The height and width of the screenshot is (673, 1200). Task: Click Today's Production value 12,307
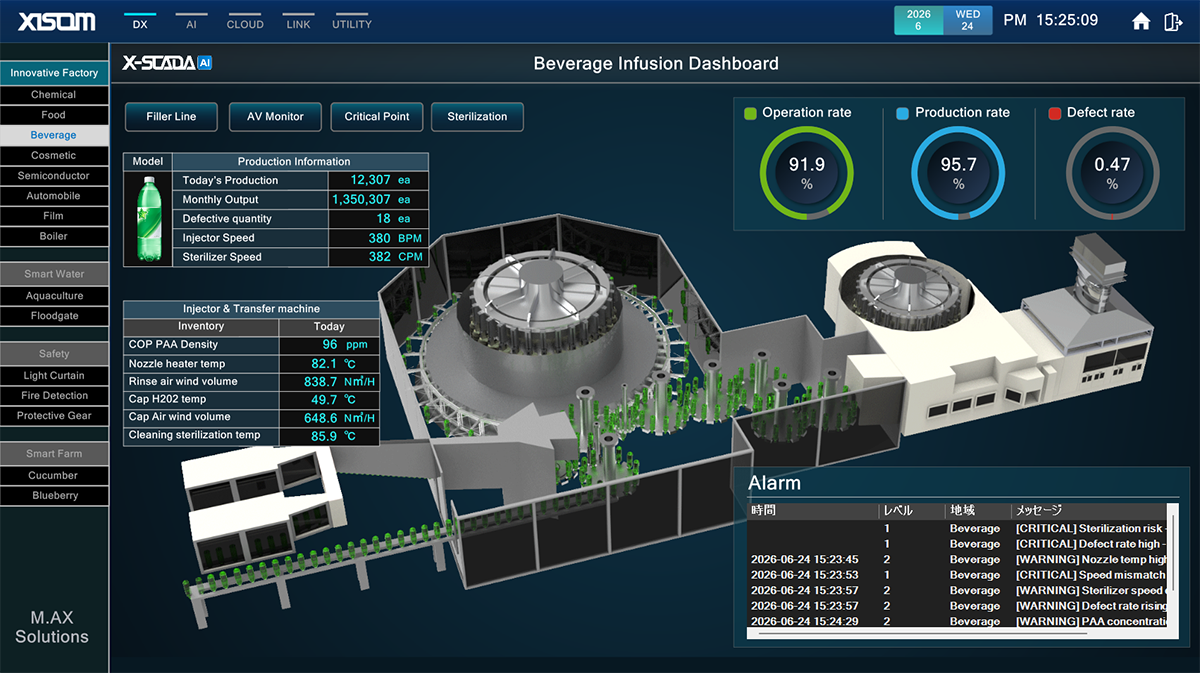point(370,180)
